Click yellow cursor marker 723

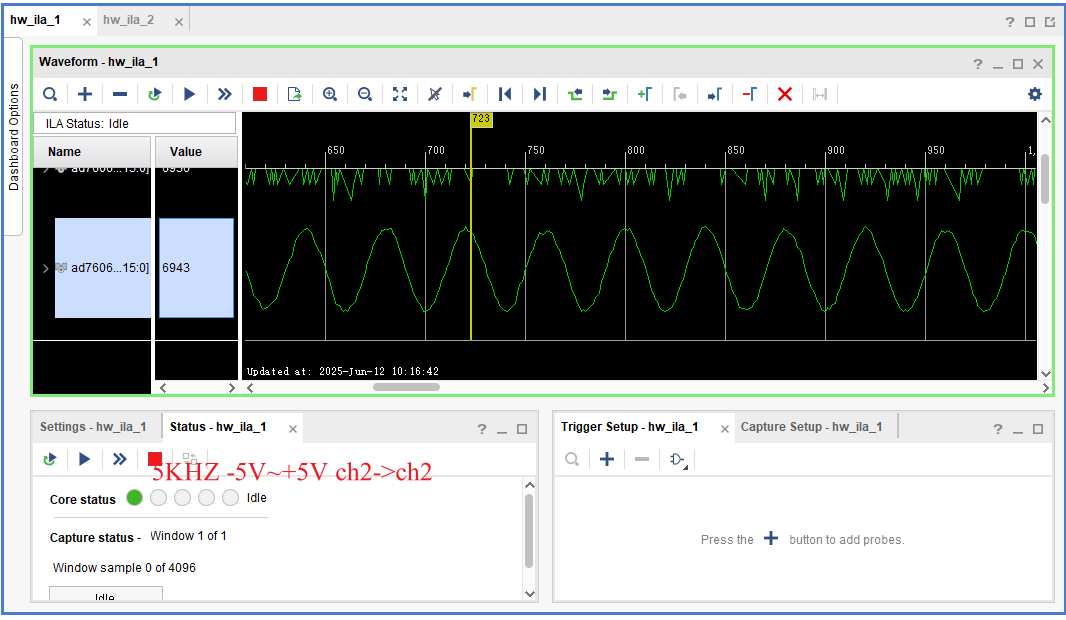point(481,119)
